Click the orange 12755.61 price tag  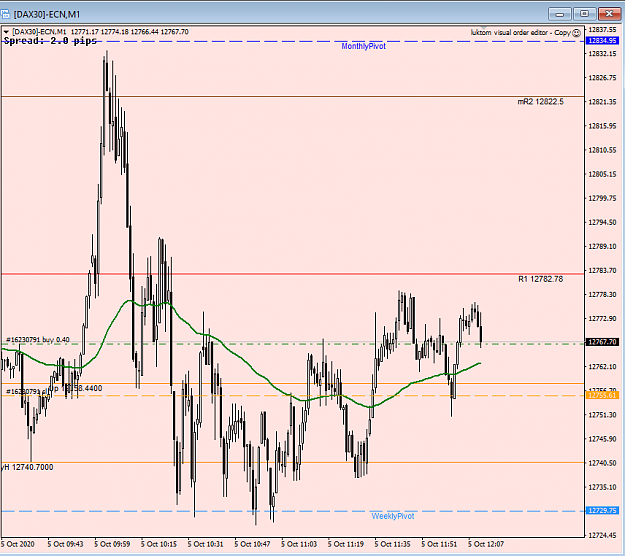[602, 395]
